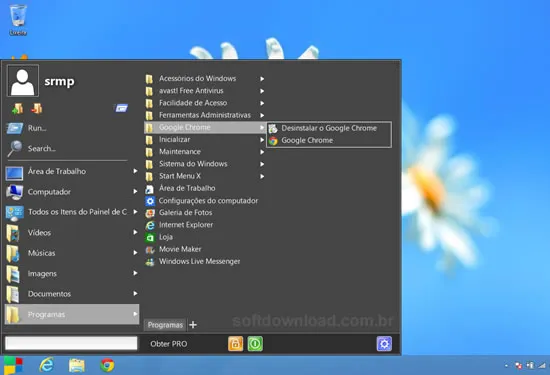Image resolution: width=550 pixels, height=375 pixels.
Task: Click the green Loja store icon
Action: coord(150,237)
